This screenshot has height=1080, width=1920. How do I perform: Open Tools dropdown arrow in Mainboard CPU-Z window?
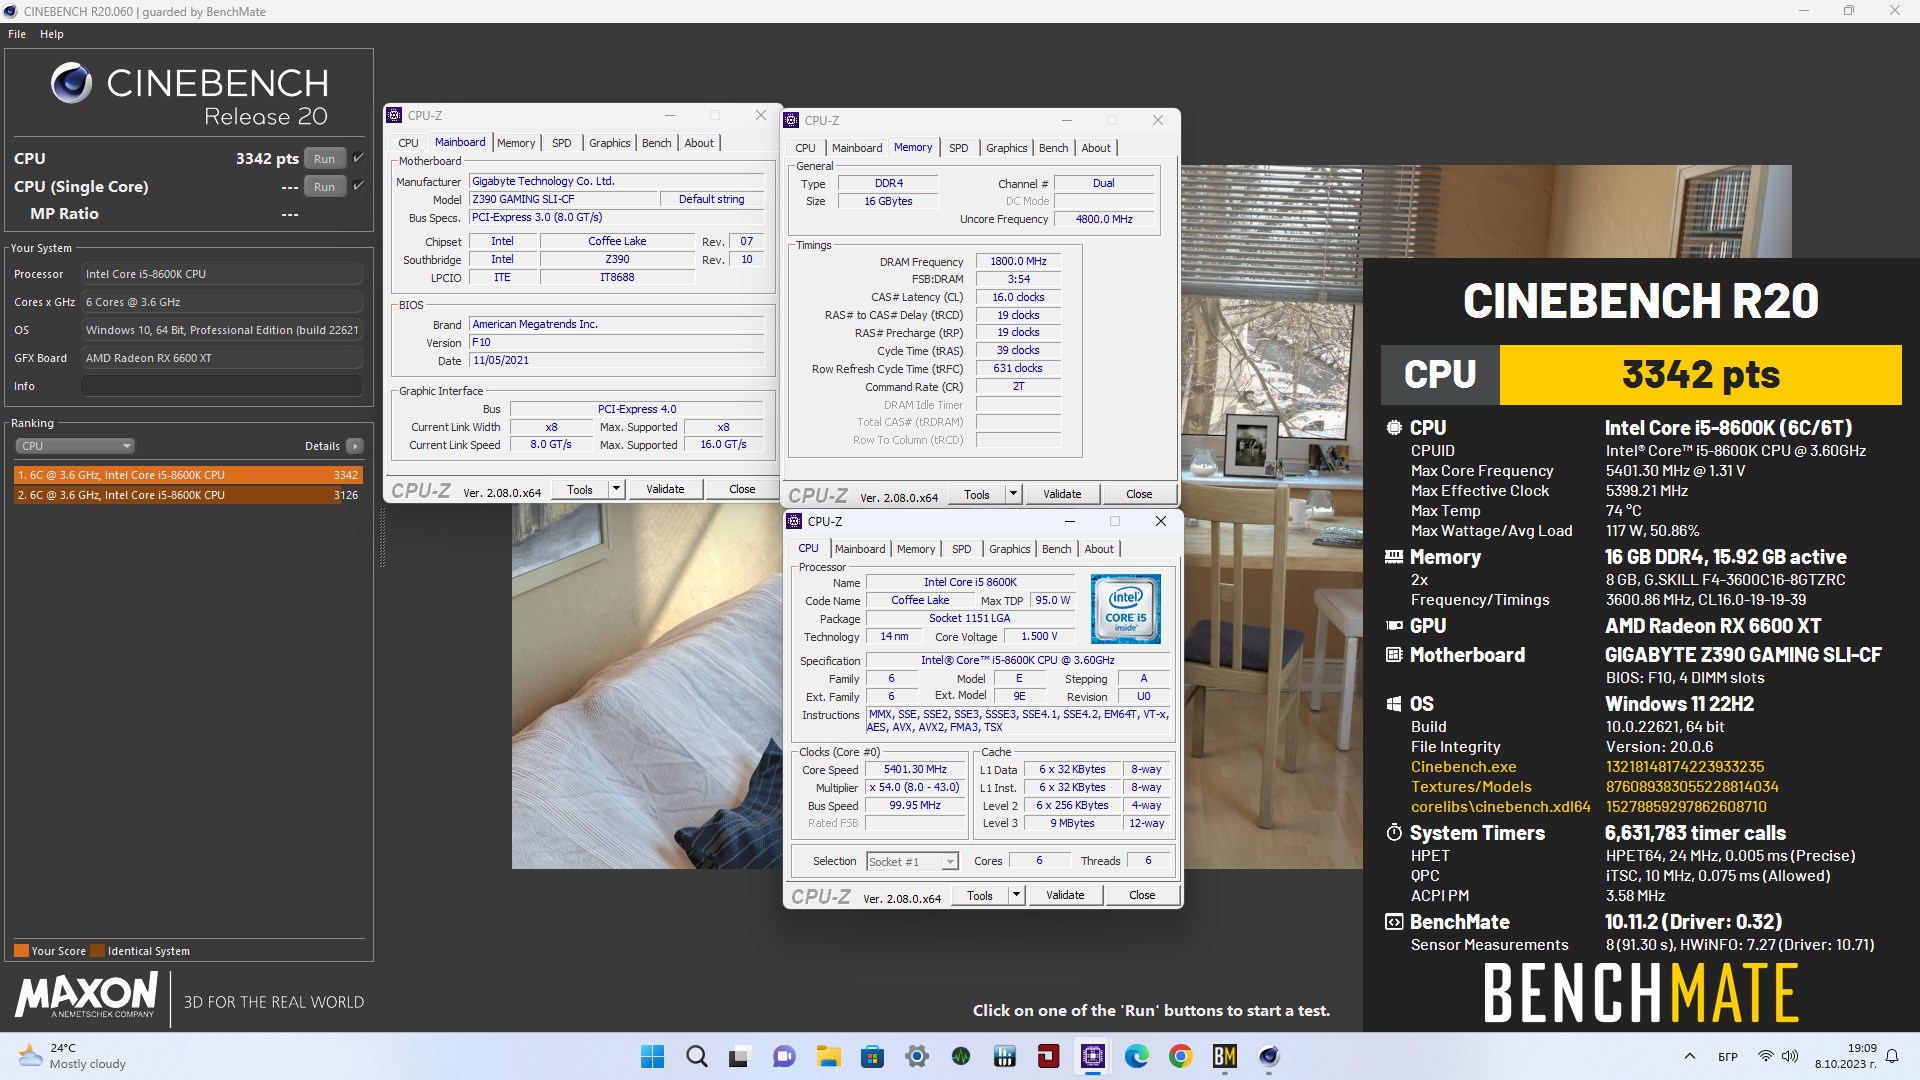pyautogui.click(x=617, y=489)
